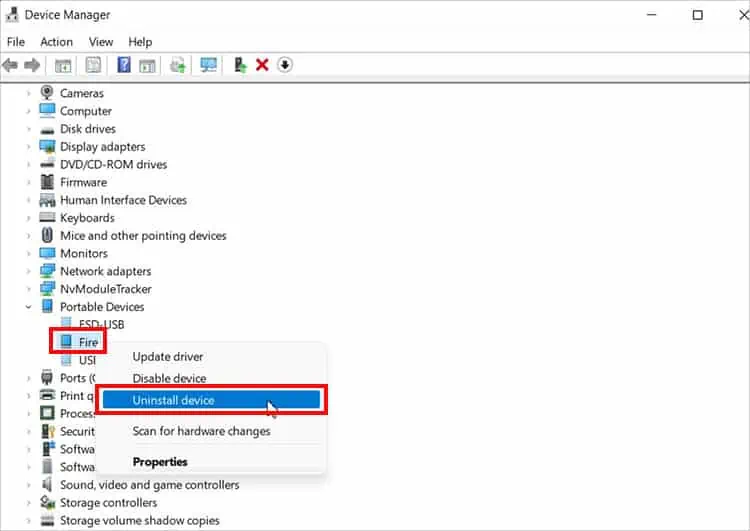The height and width of the screenshot is (531, 750).
Task: Select the NvModuleTracker label
Action: coord(106,289)
